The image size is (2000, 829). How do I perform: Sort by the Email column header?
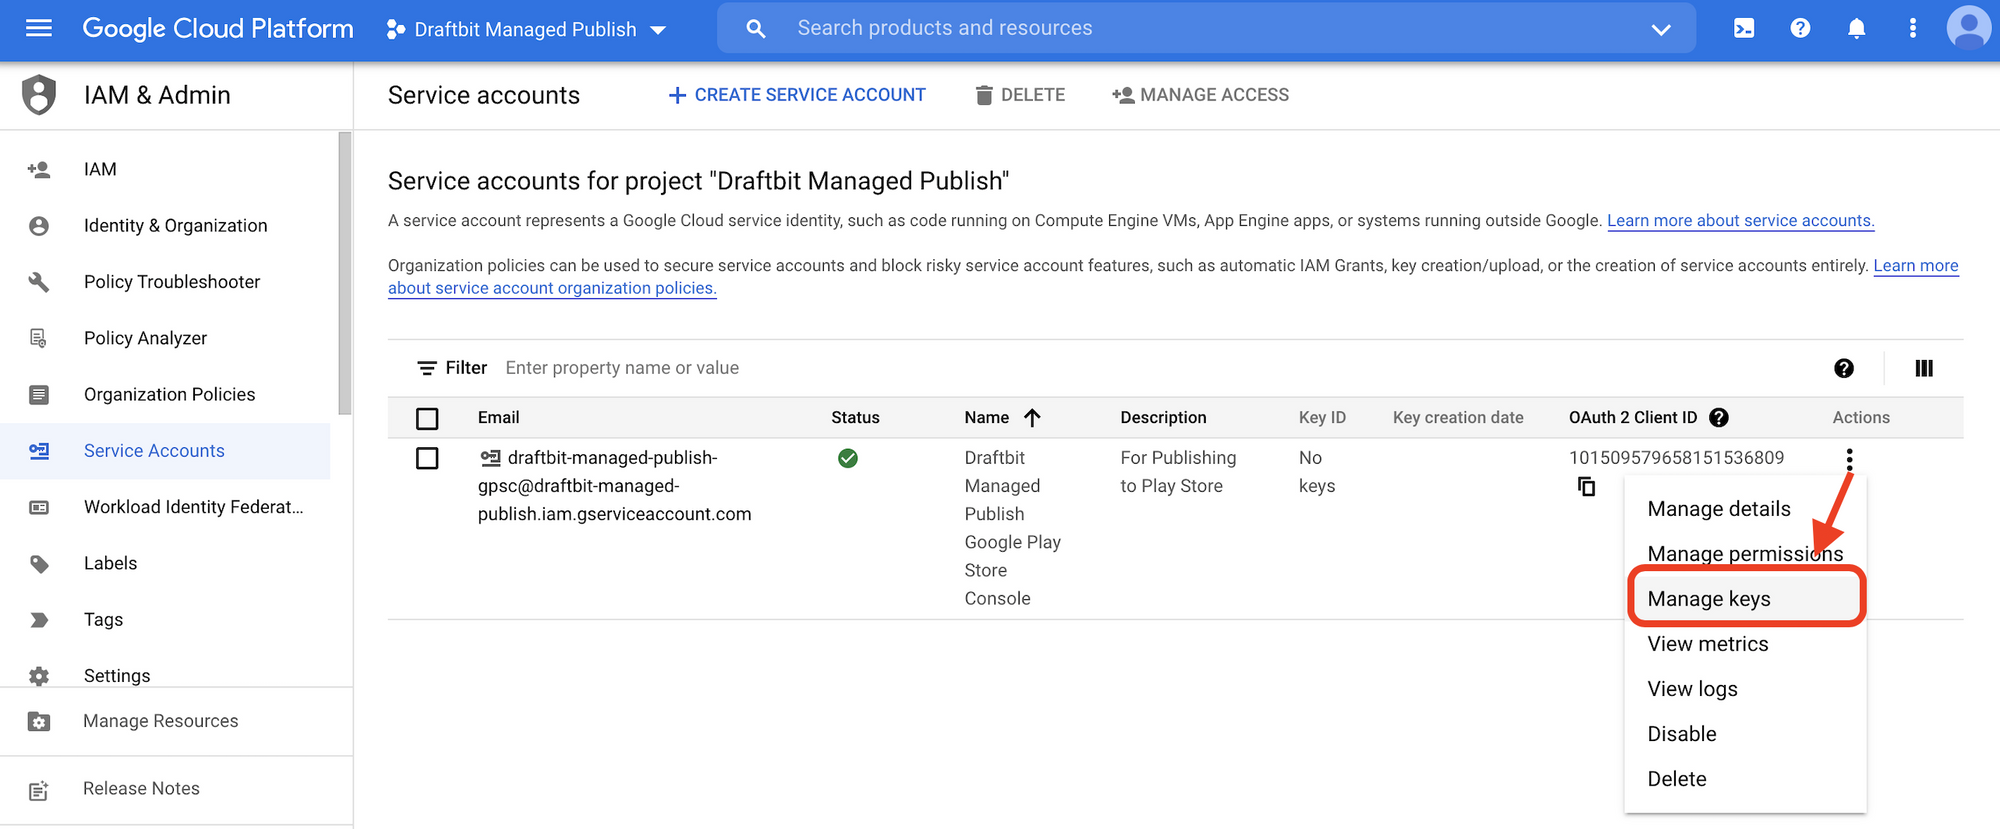pyautogui.click(x=498, y=418)
